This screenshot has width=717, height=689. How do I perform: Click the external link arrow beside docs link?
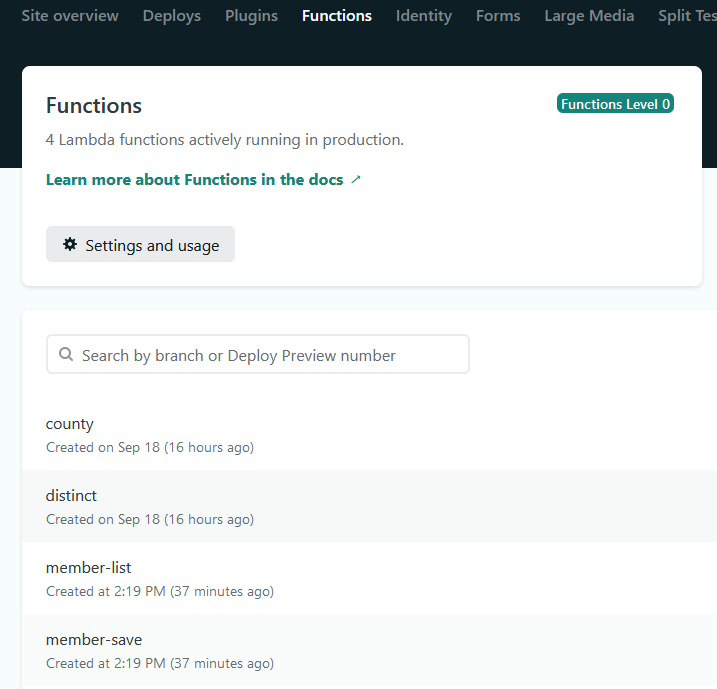point(356,180)
